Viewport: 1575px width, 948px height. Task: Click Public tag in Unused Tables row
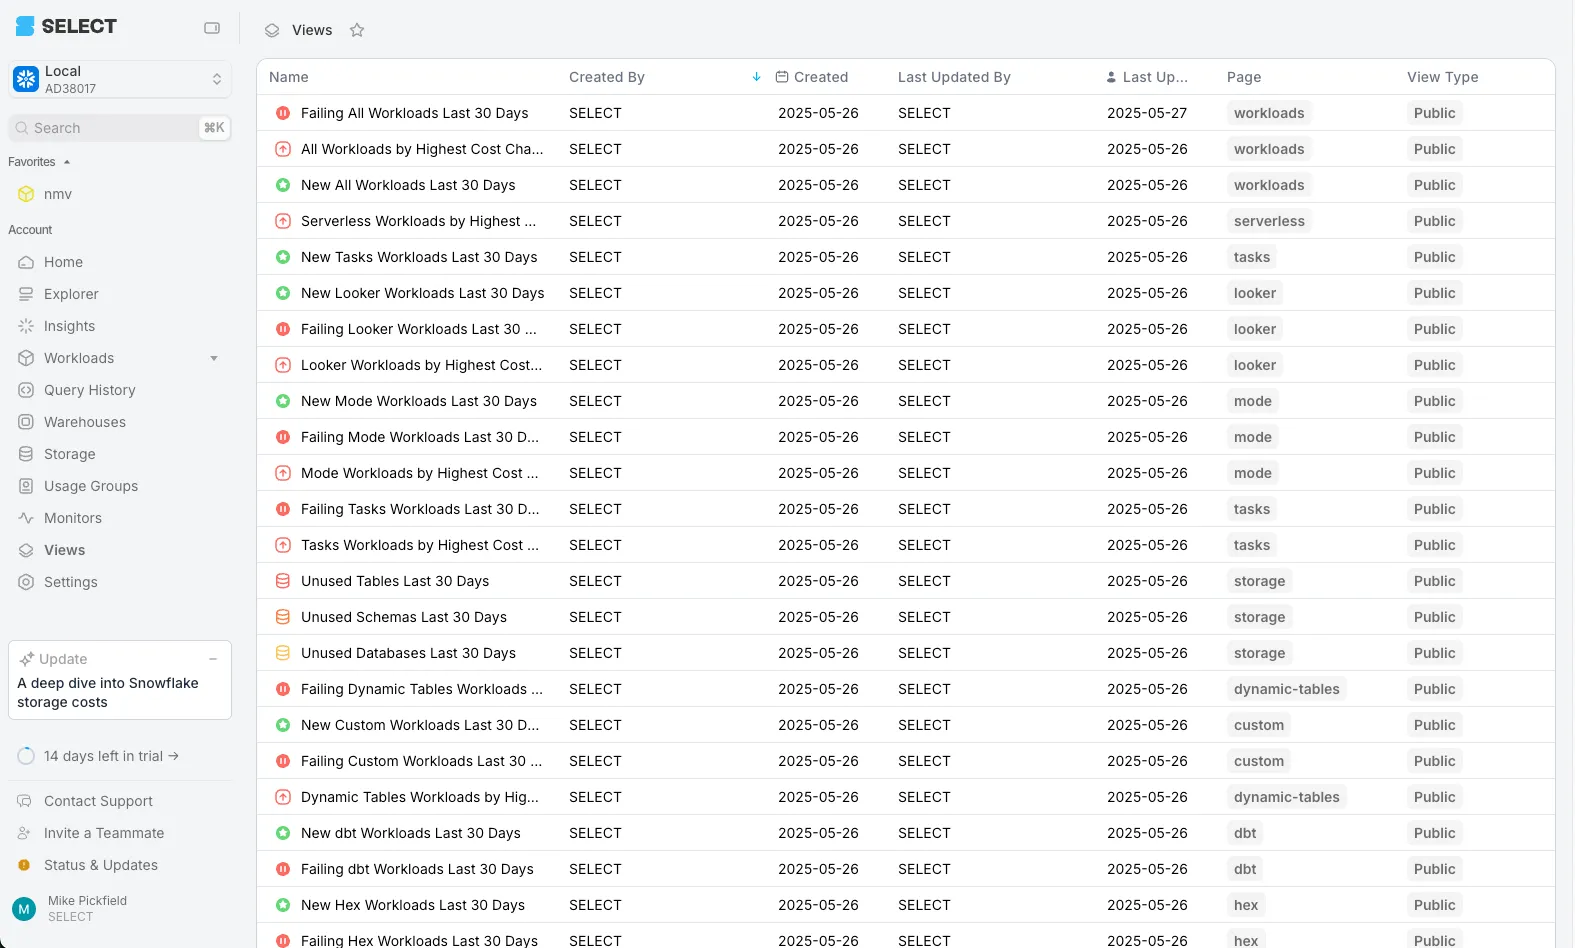1435,581
